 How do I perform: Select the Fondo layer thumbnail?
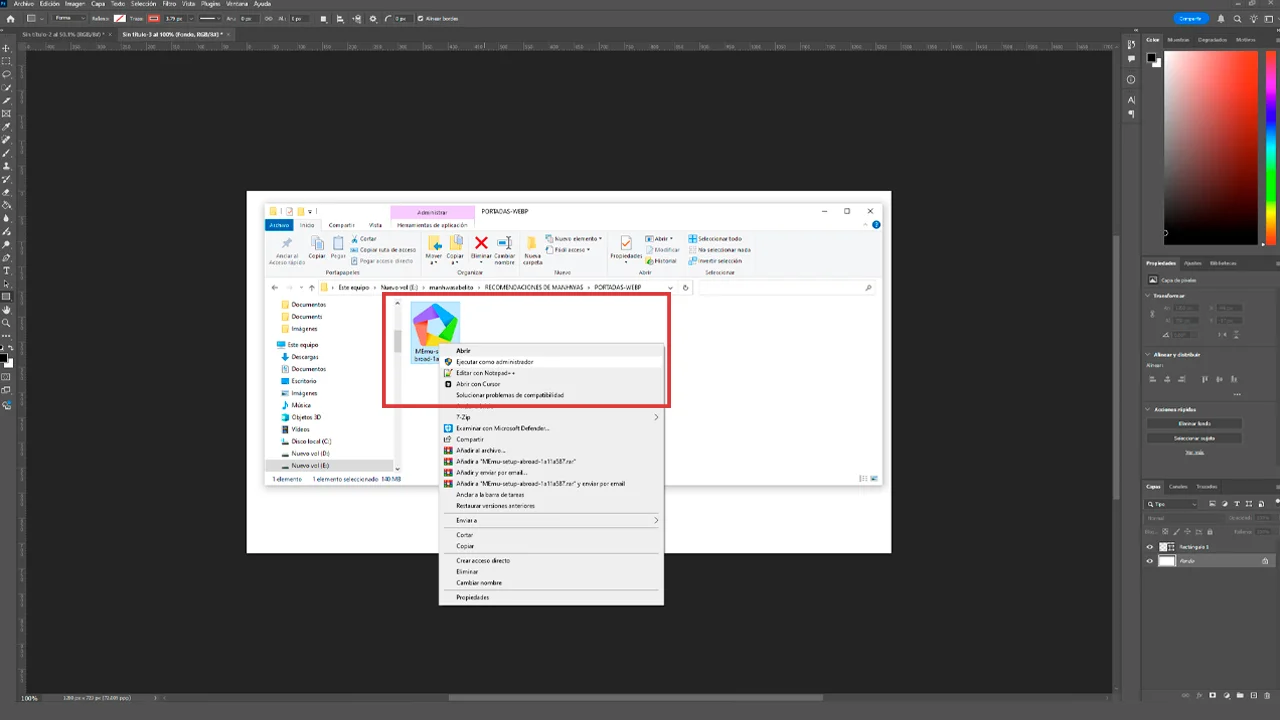point(1166,561)
